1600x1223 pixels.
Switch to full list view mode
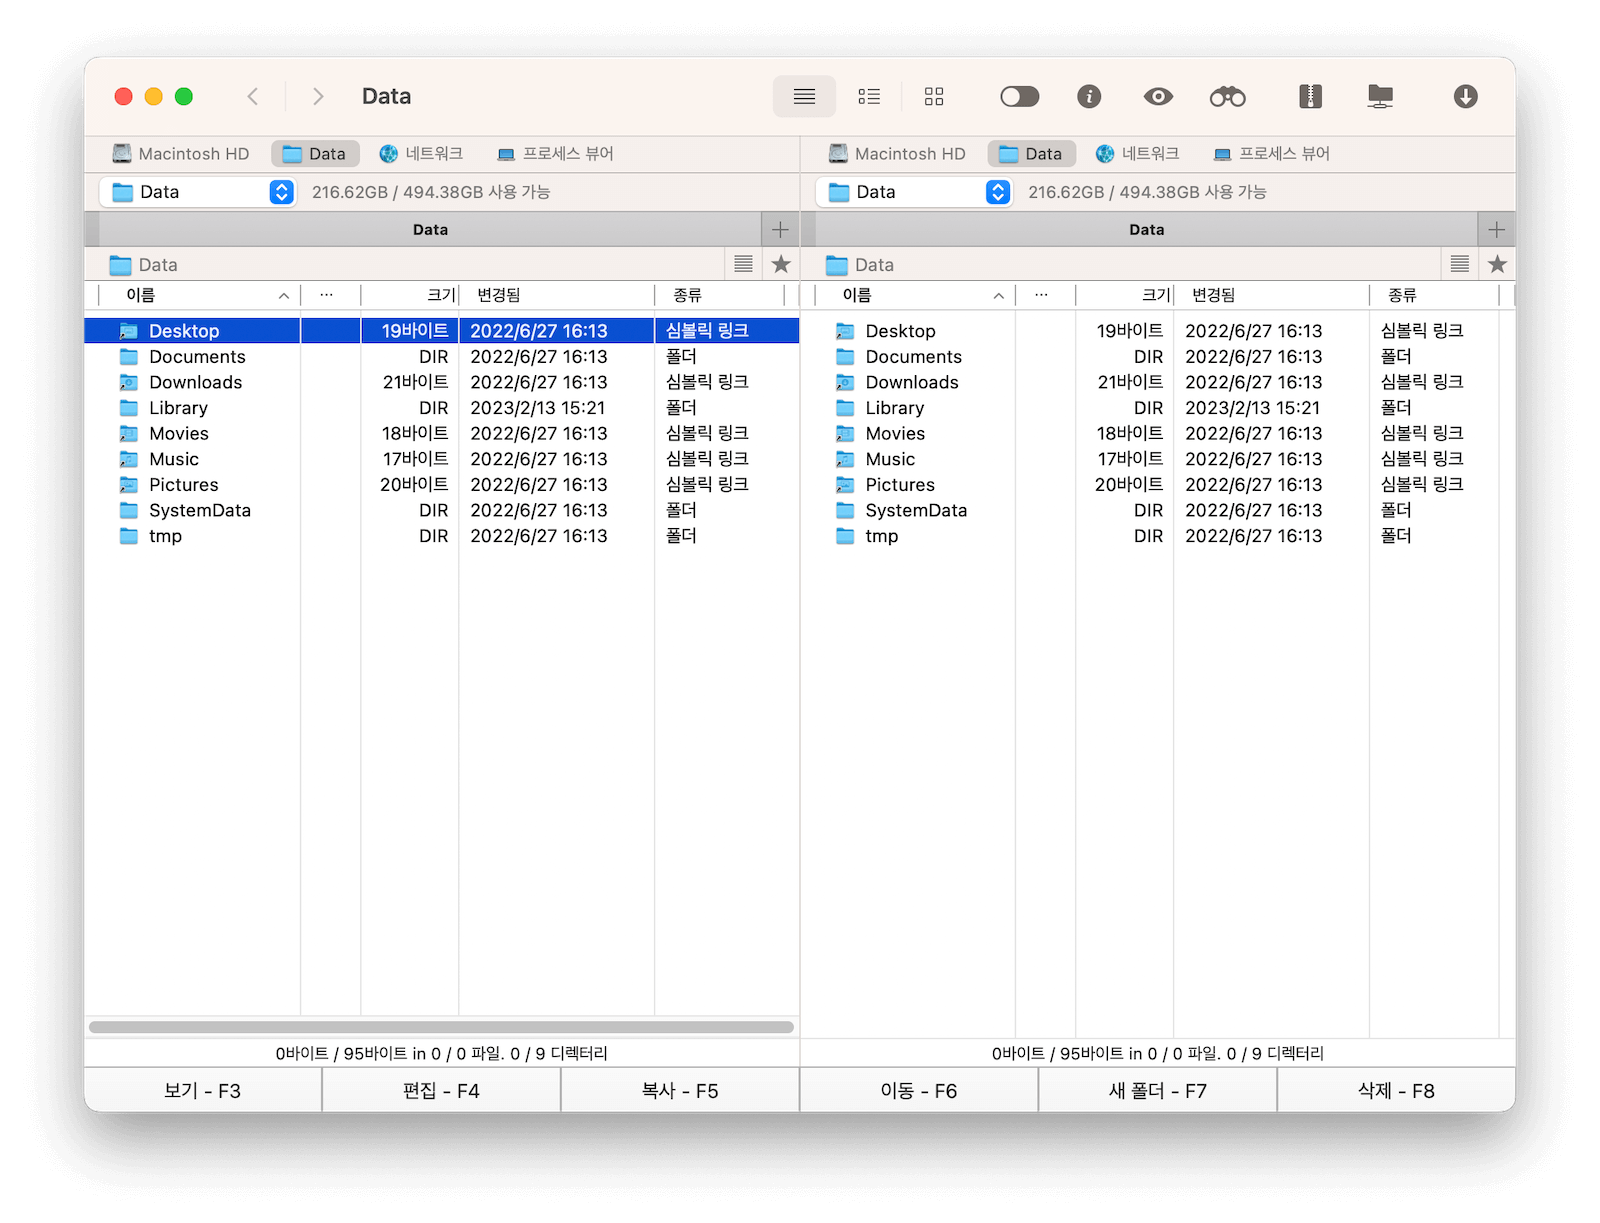[804, 96]
